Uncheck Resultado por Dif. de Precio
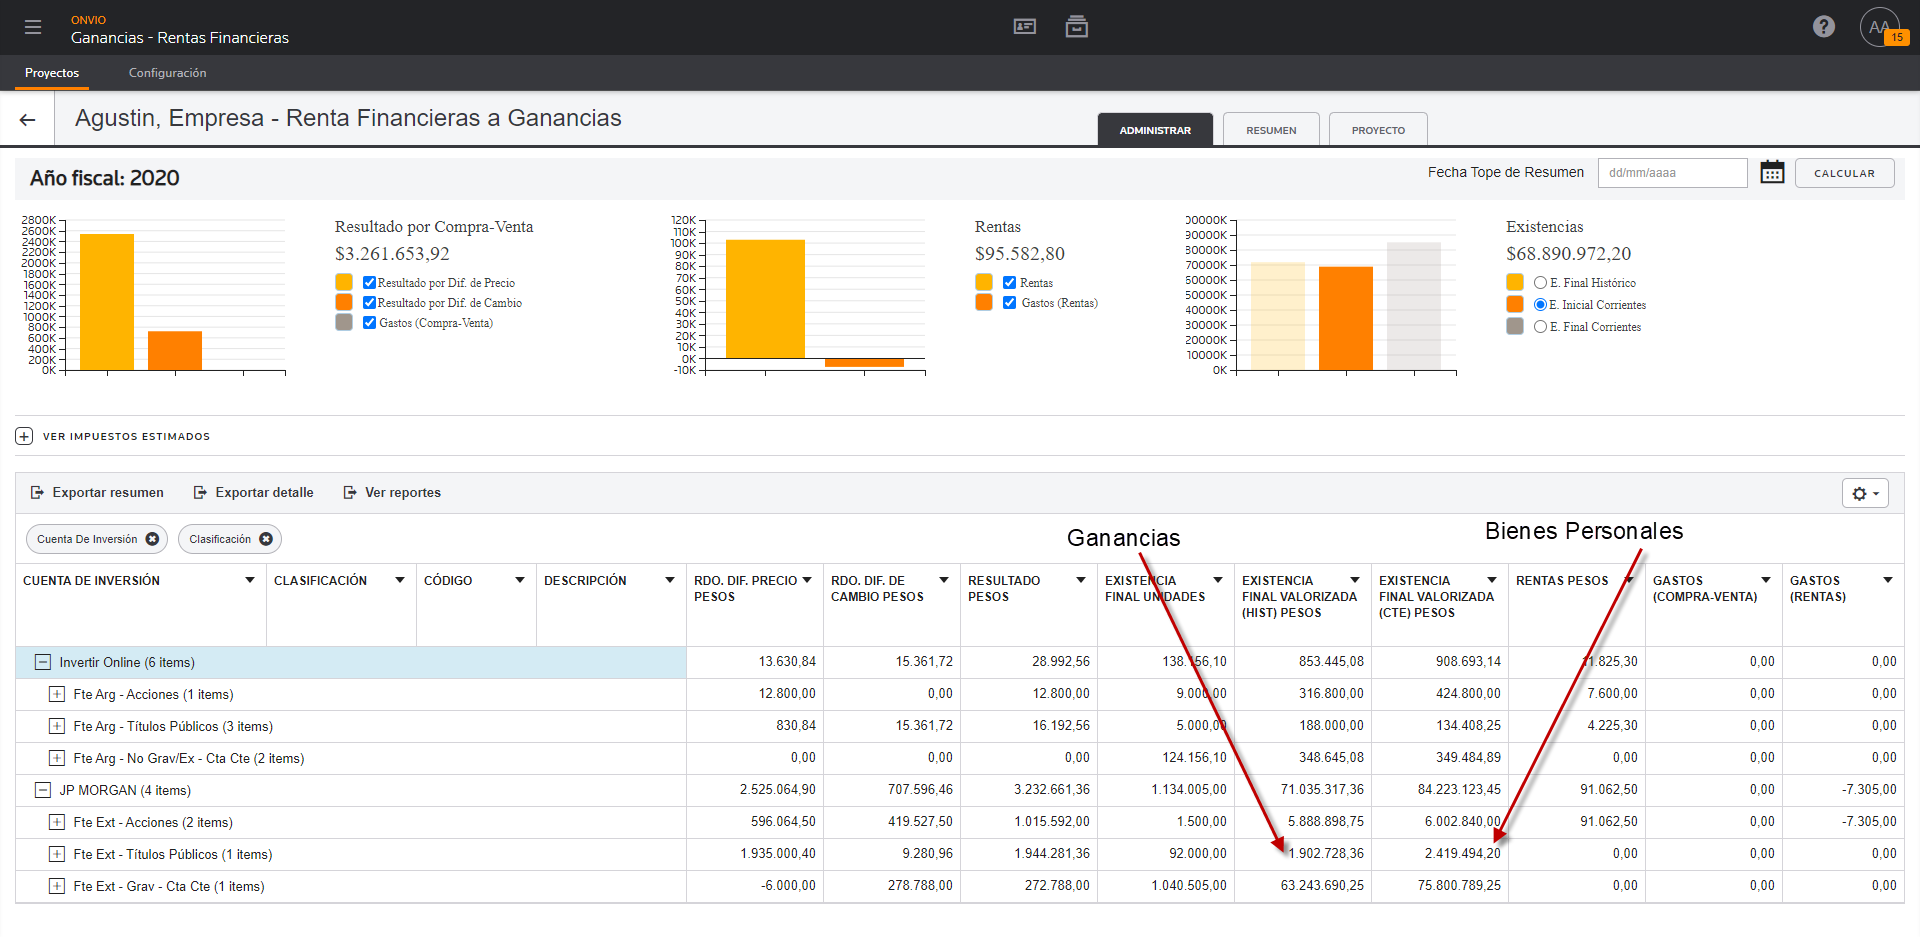 pos(369,283)
